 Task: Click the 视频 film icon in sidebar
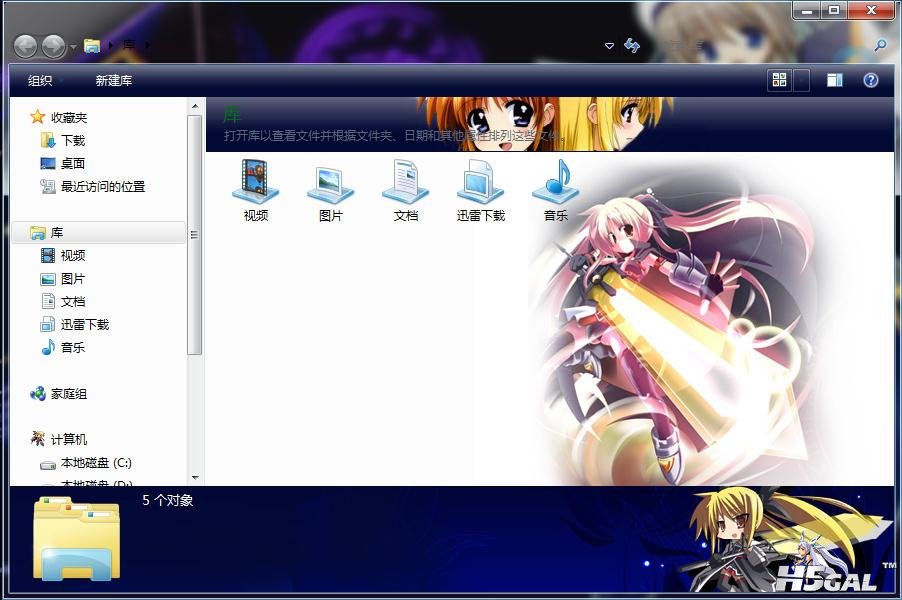[x=48, y=255]
